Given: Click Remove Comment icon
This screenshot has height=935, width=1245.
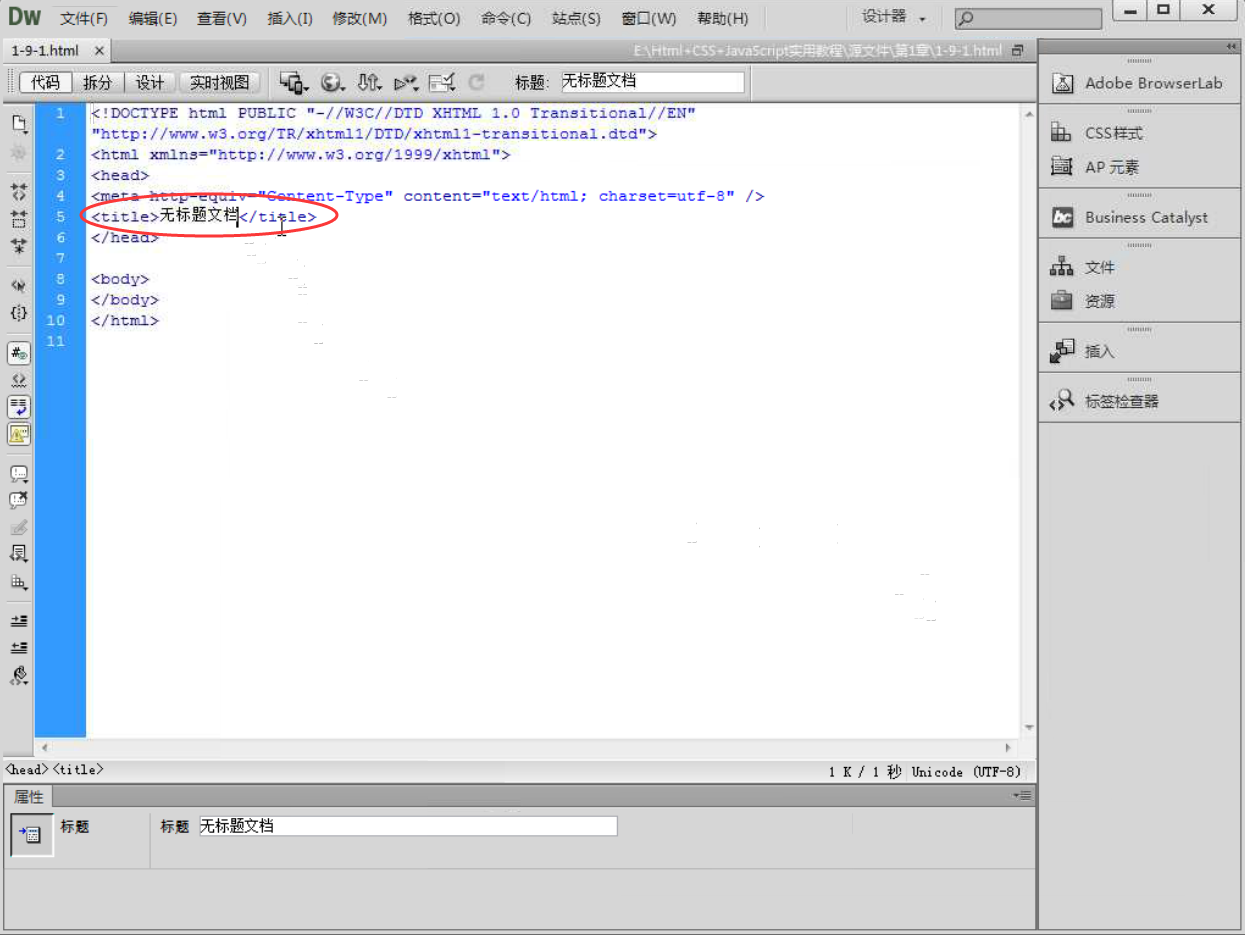Looking at the screenshot, I should (x=19, y=500).
